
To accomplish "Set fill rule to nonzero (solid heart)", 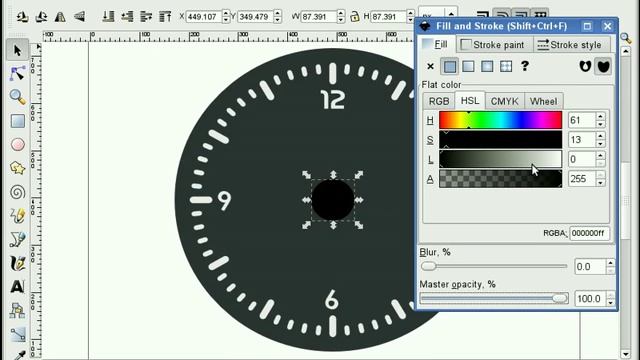I will [603, 66].
